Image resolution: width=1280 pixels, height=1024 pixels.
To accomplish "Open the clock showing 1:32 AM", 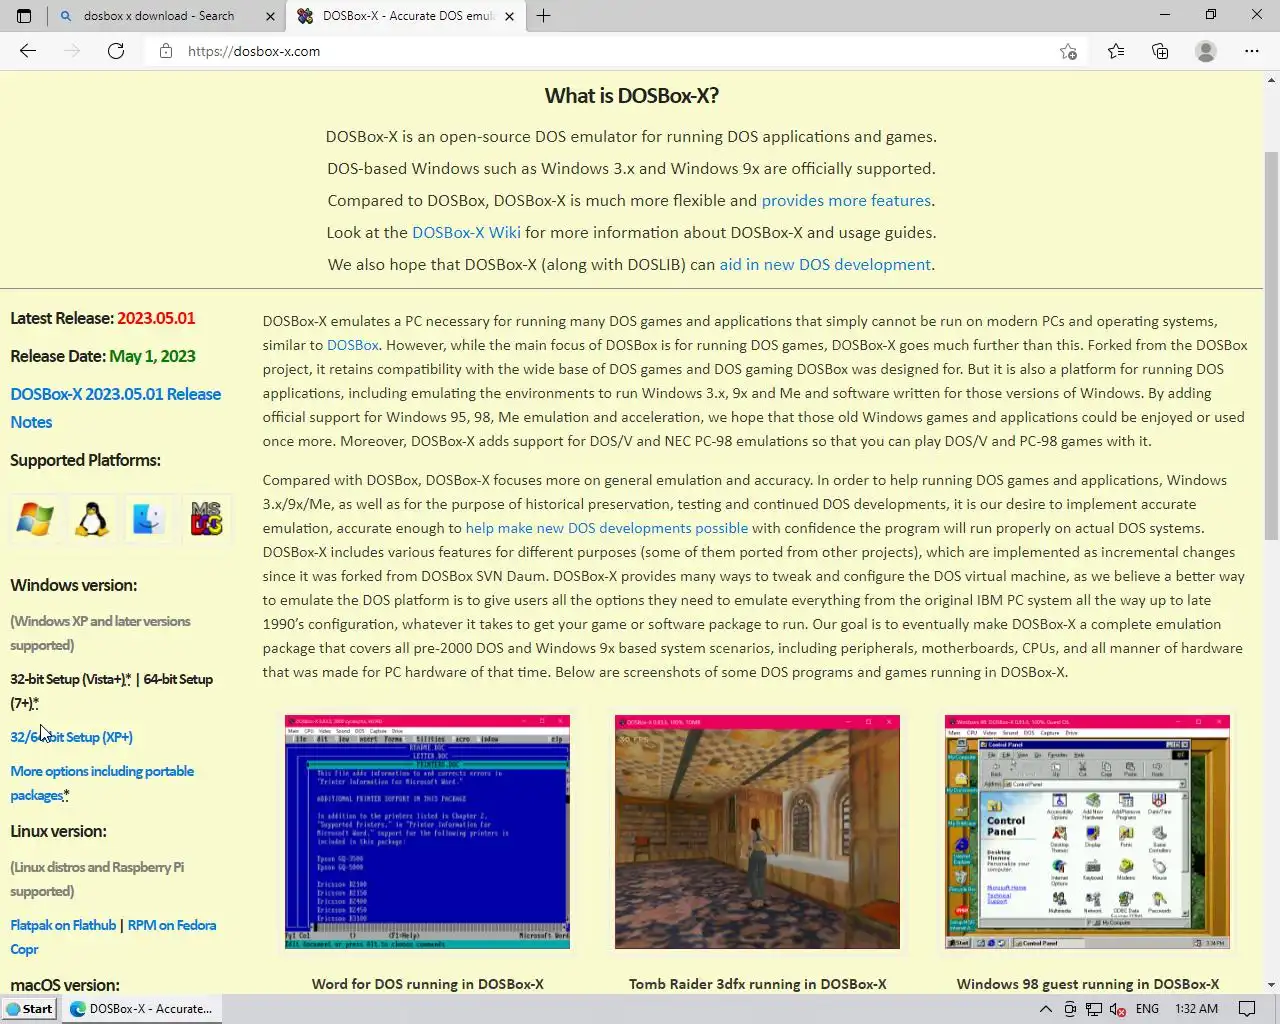I will point(1196,1008).
